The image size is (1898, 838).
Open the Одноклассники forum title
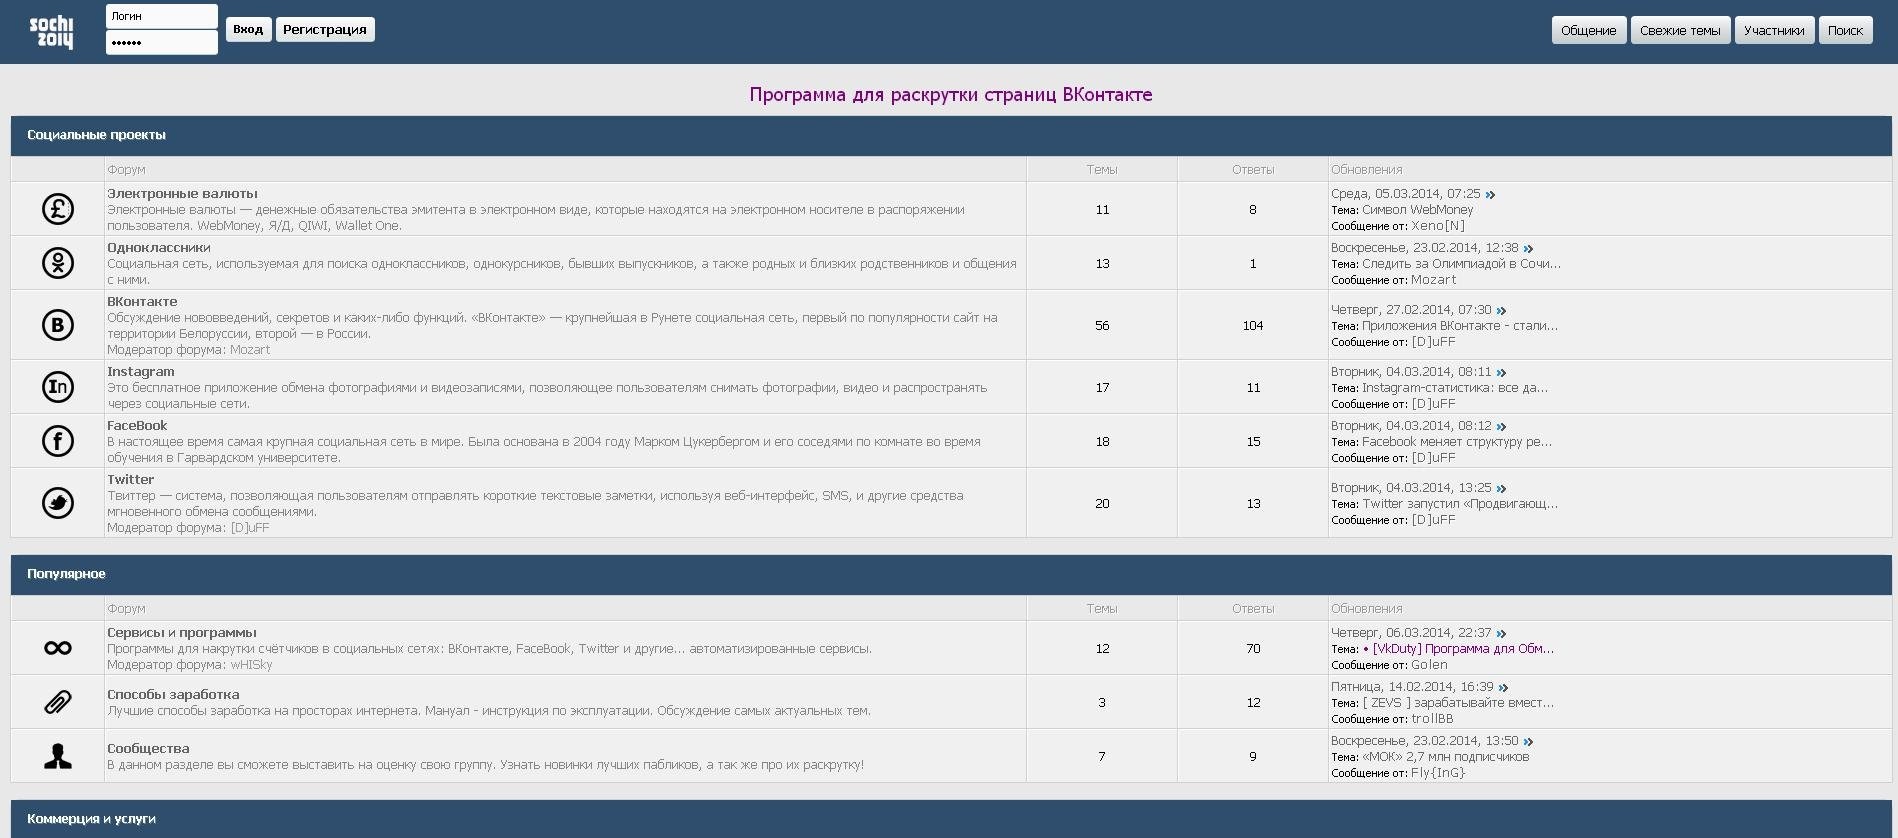(x=159, y=248)
